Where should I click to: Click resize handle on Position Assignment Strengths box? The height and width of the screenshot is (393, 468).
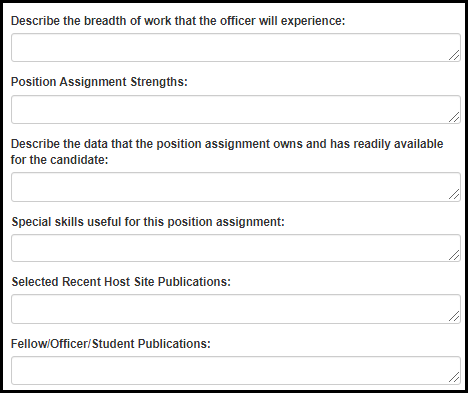click(x=454, y=117)
